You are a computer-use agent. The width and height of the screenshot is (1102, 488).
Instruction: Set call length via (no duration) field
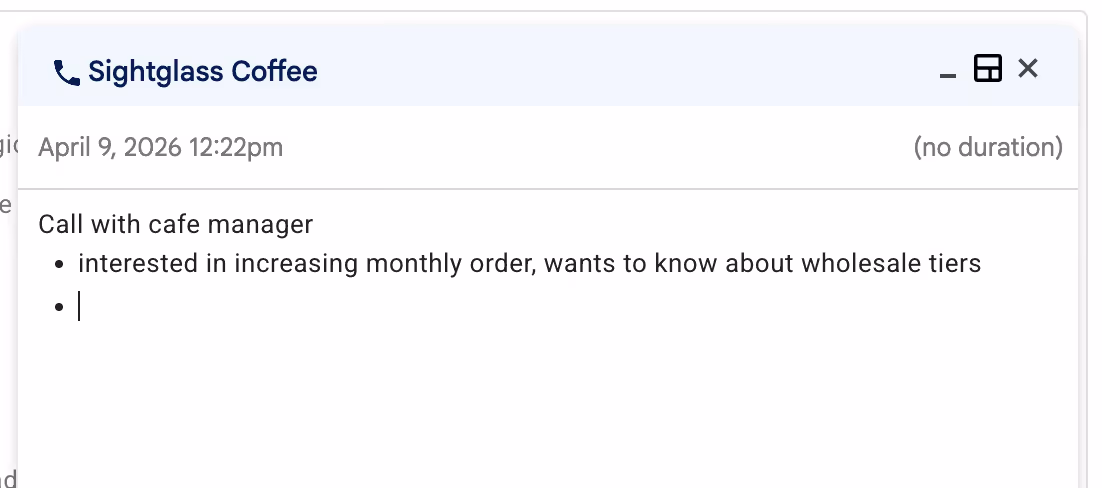[987, 148]
